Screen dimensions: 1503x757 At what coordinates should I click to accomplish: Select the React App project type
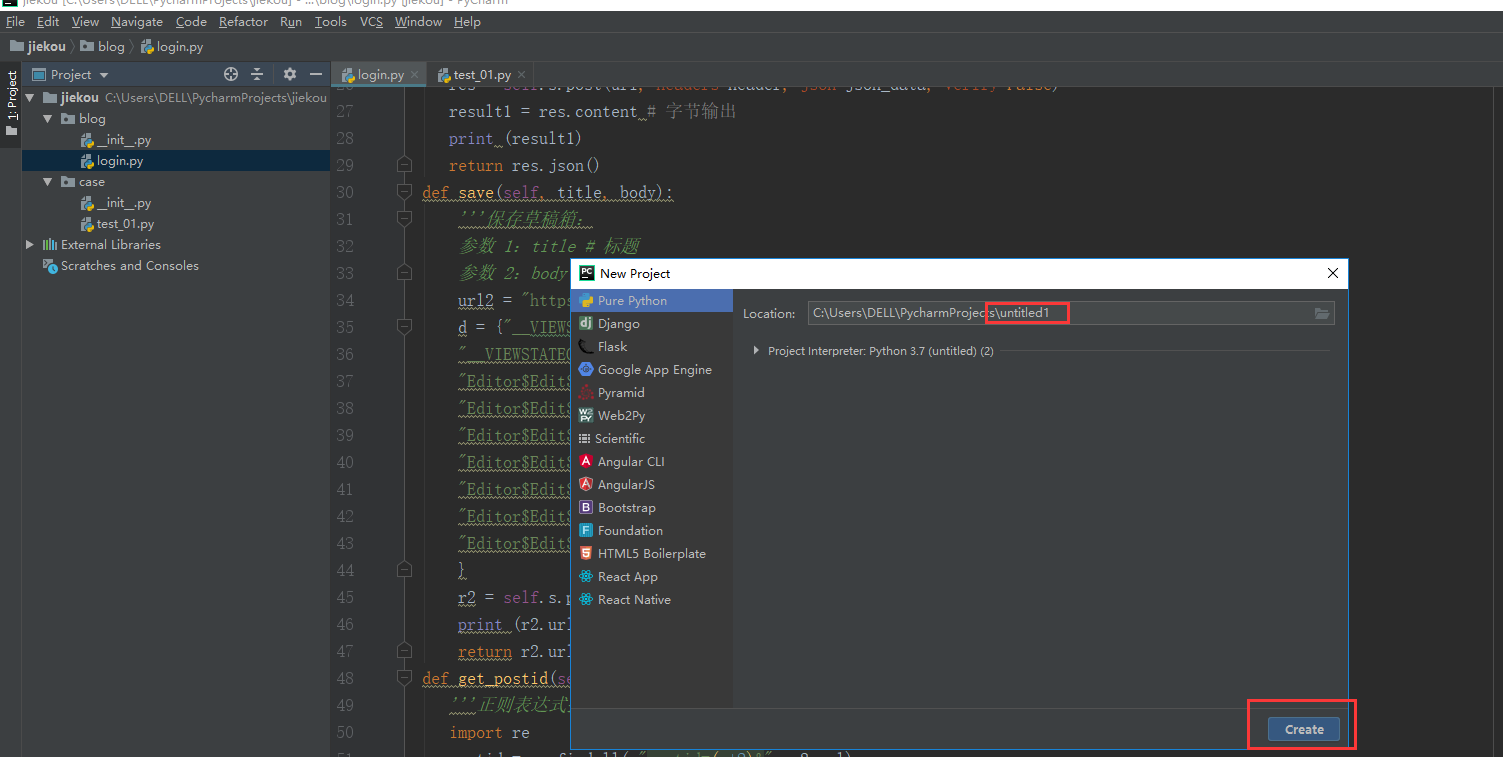point(651,576)
